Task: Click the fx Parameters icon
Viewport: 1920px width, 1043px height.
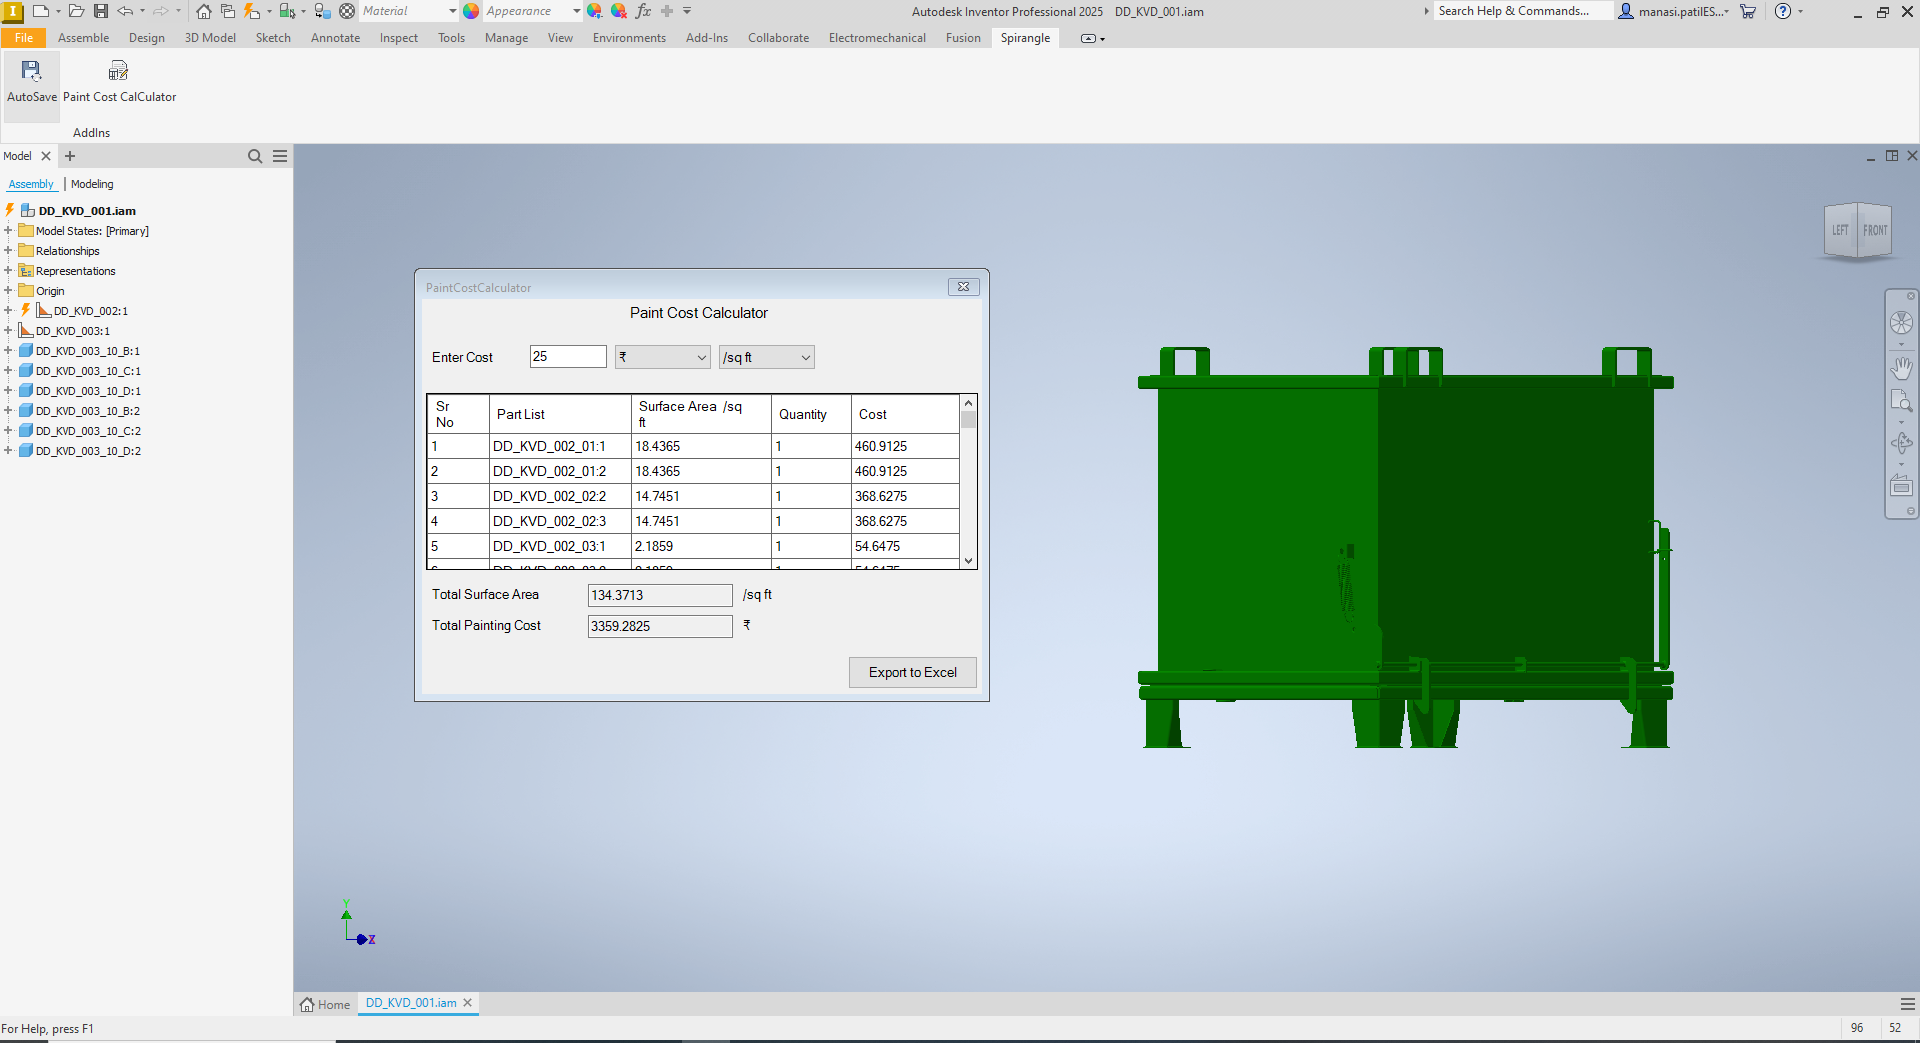Action: coord(643,11)
